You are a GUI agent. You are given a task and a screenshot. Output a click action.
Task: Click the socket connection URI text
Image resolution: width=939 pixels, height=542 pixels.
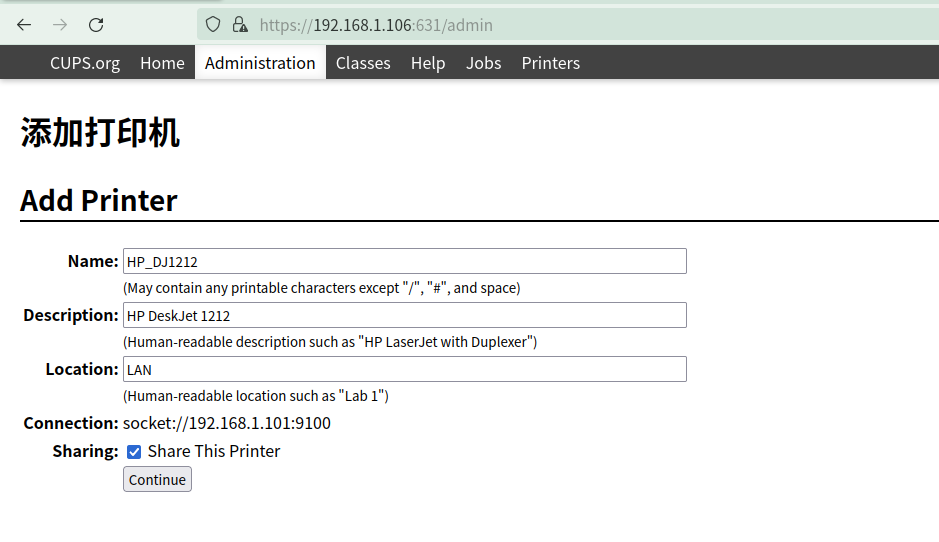click(x=227, y=423)
